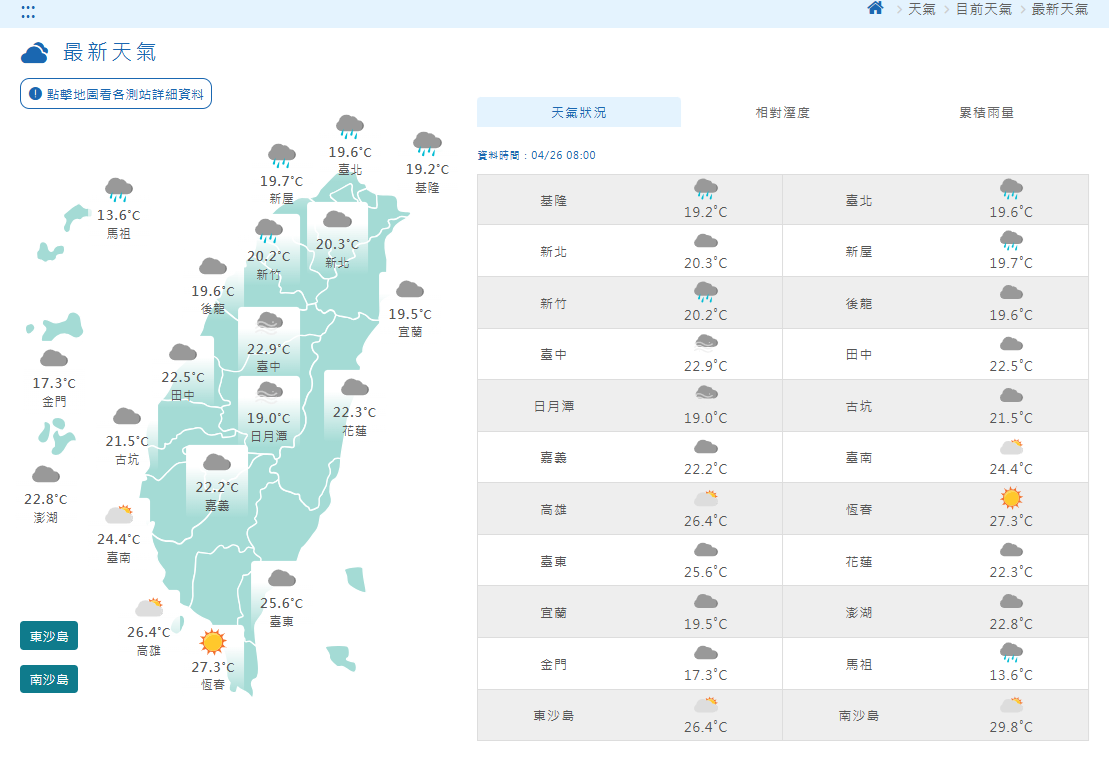Open the 天氣 breadcrumb link

point(921,9)
